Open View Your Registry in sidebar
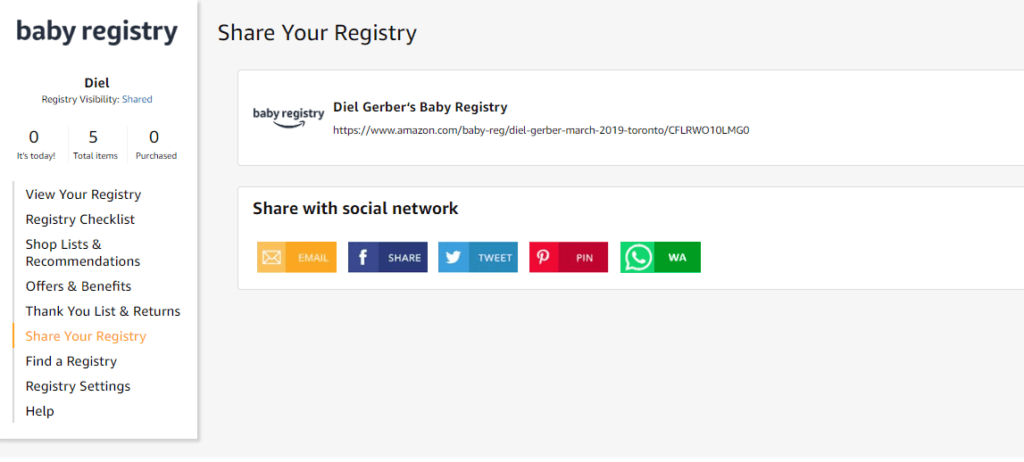Screen dimensions: 1024x462 tap(83, 195)
